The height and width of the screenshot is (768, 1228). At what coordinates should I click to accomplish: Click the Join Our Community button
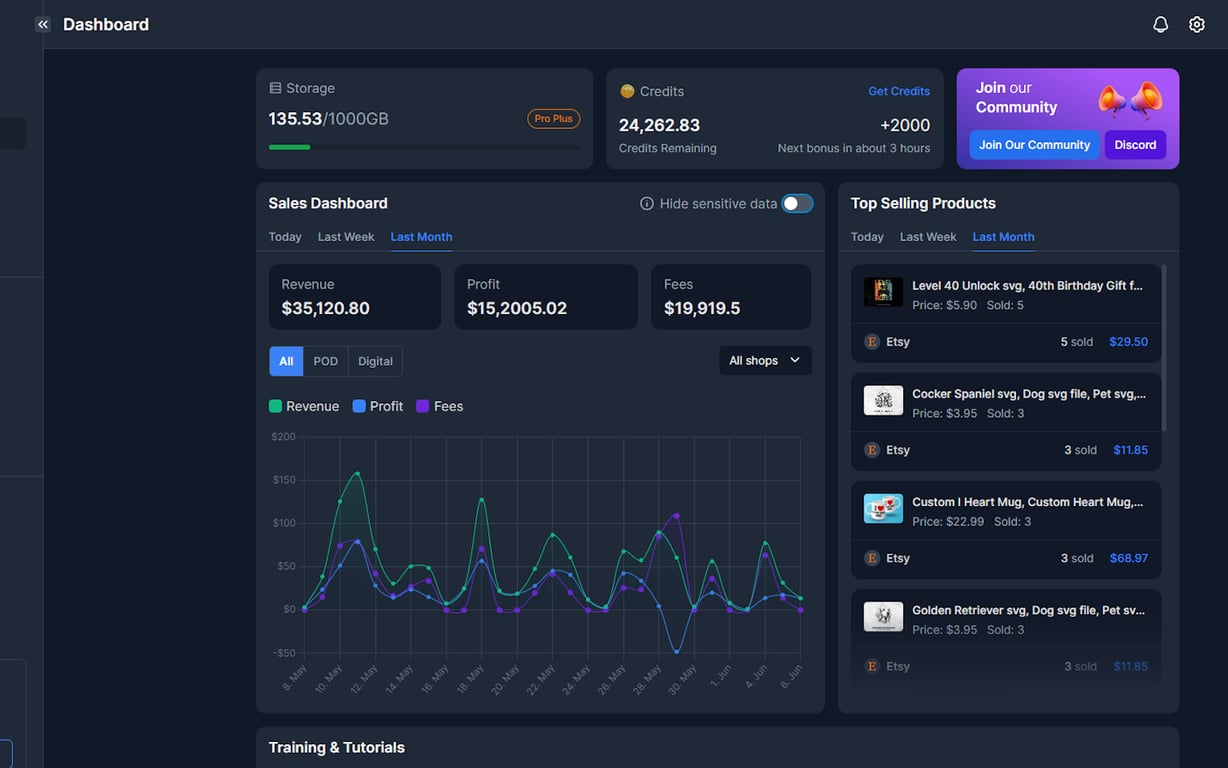point(1034,145)
